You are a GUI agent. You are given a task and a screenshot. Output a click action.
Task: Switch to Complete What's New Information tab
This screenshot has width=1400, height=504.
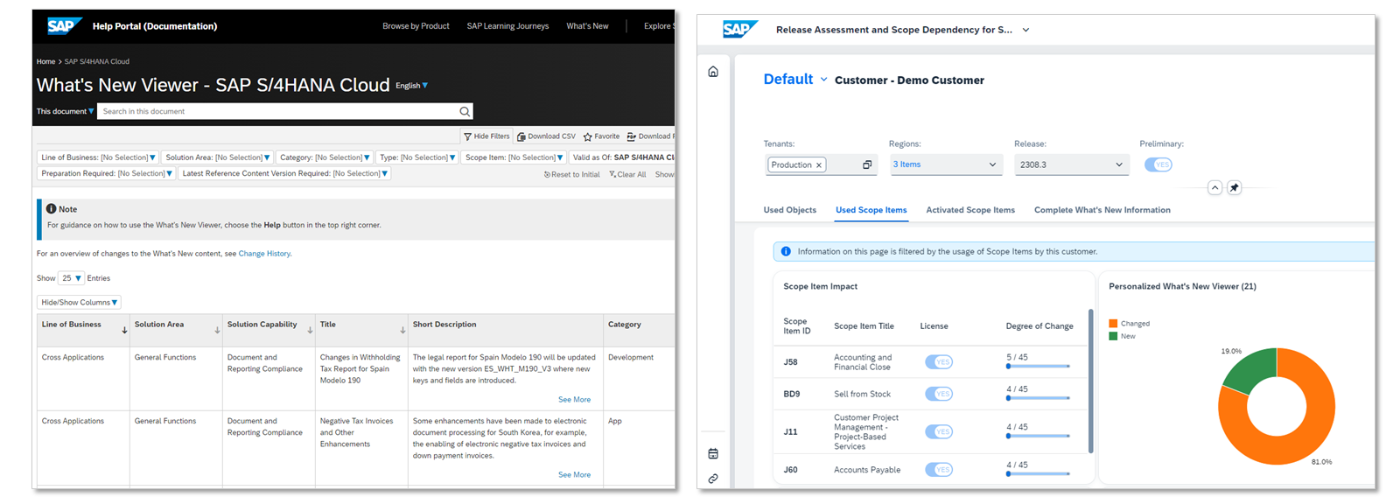(x=1102, y=210)
